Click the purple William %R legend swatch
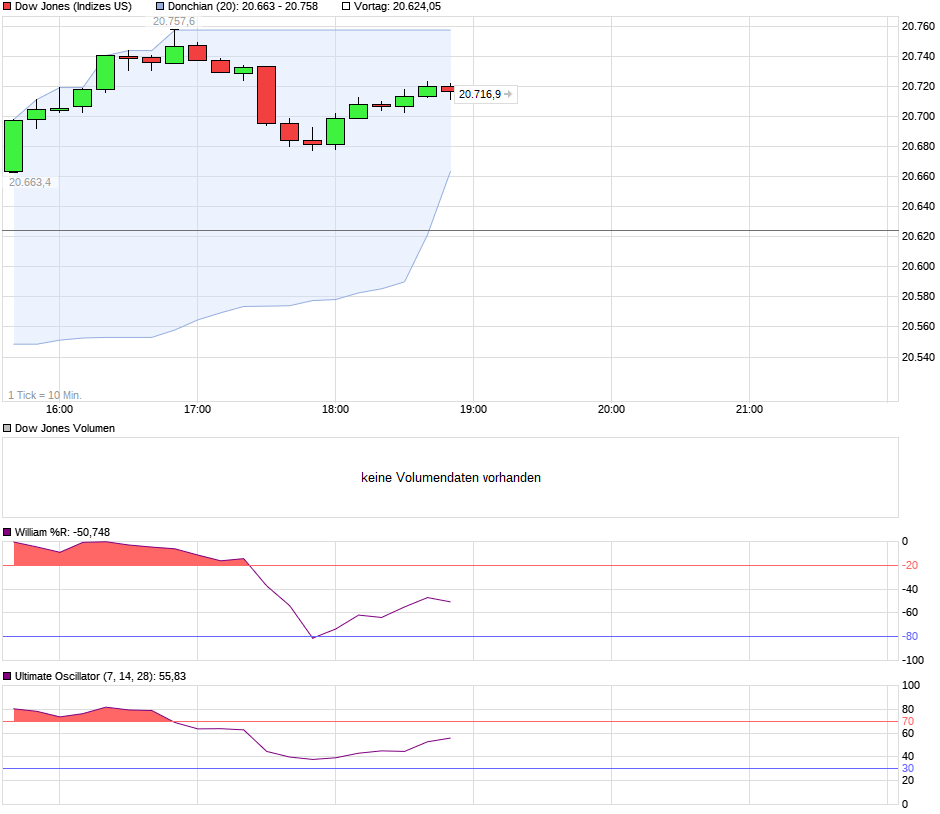This screenshot has width=940, height=814. [7, 532]
